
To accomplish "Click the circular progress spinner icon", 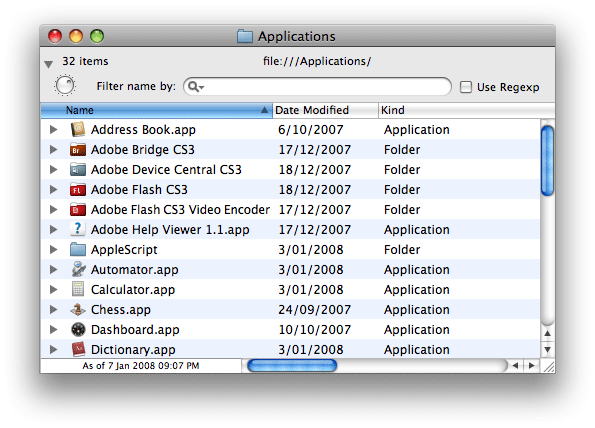I will coord(65,85).
